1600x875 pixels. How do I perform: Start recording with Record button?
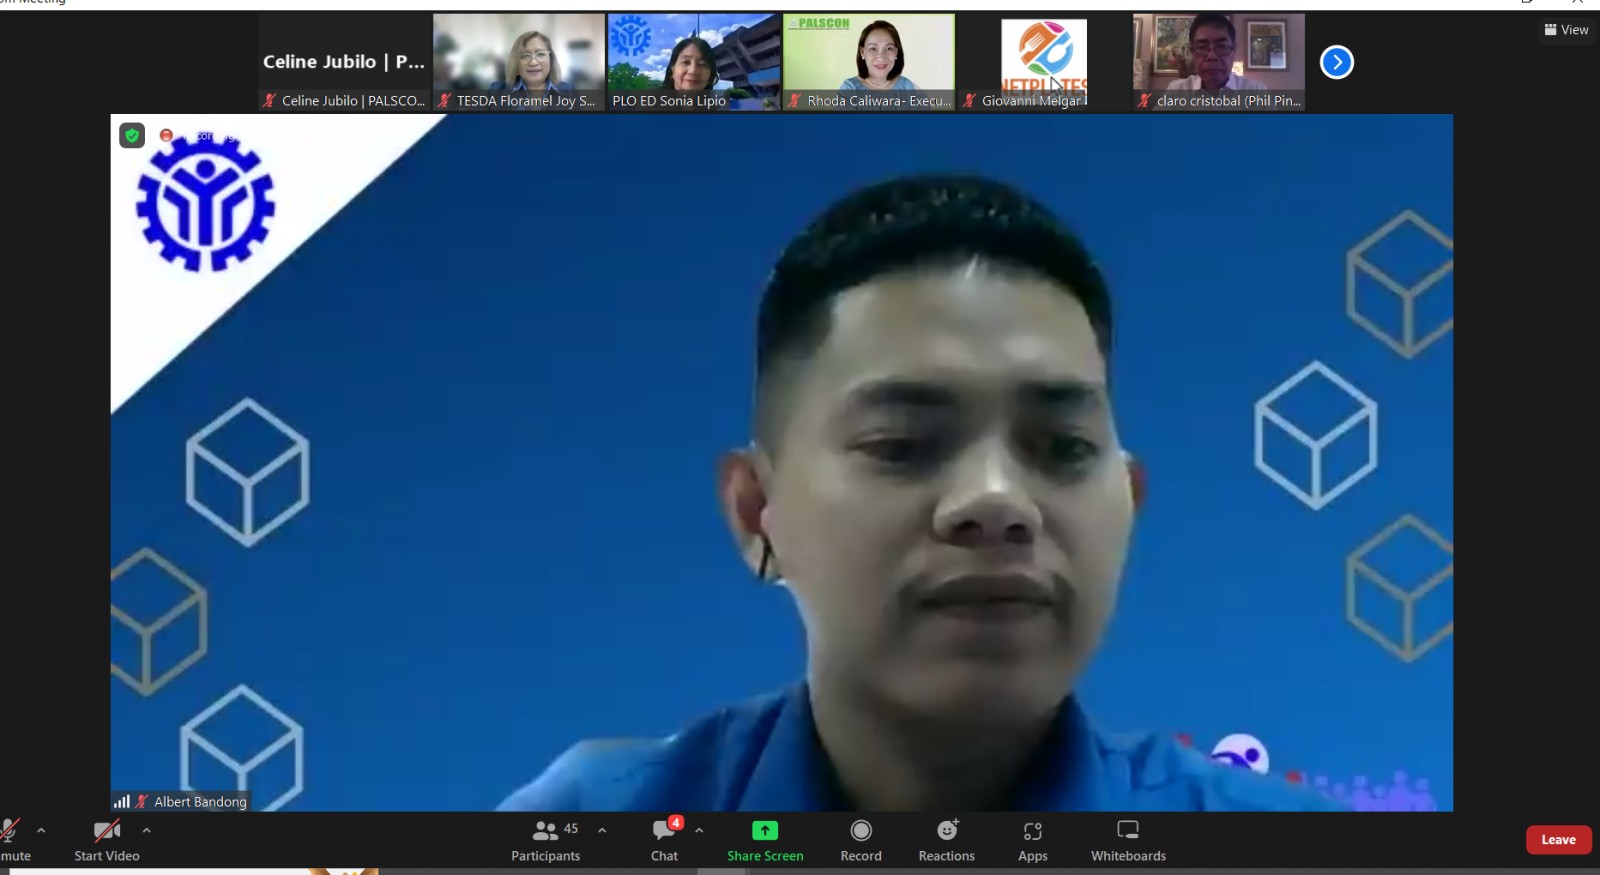[x=861, y=840]
